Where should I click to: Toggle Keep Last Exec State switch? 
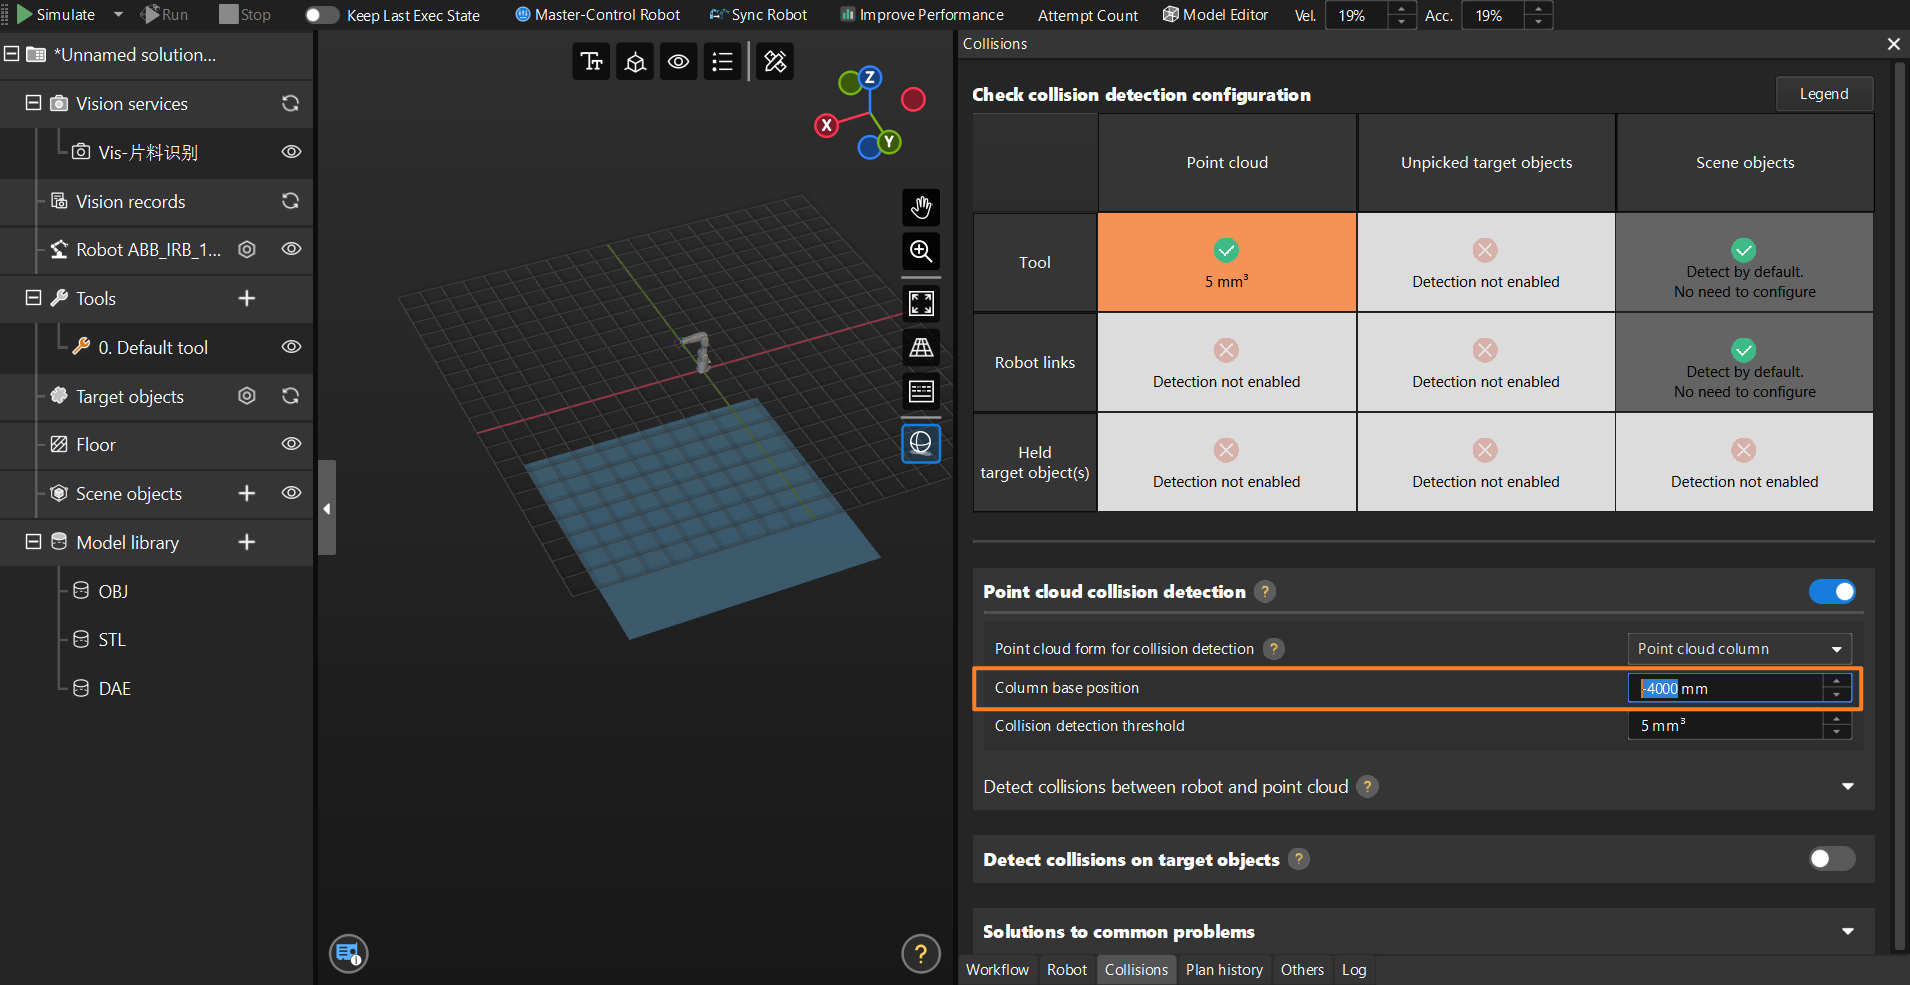pos(321,15)
